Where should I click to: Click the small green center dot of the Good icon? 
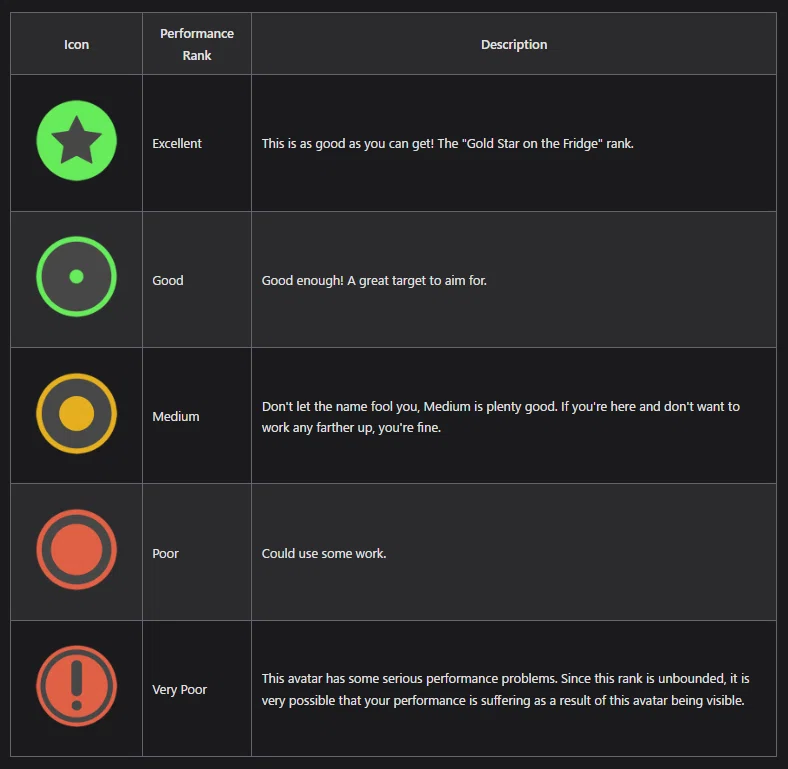(x=76, y=276)
